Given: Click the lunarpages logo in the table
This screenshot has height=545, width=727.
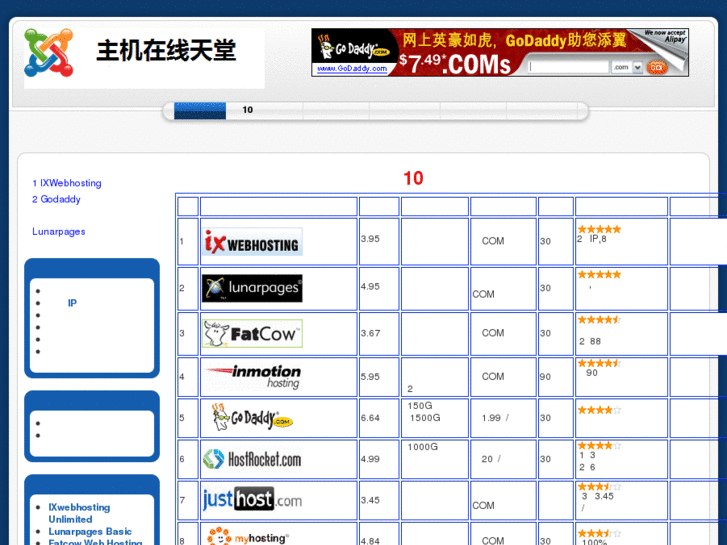Looking at the screenshot, I should point(252,288).
